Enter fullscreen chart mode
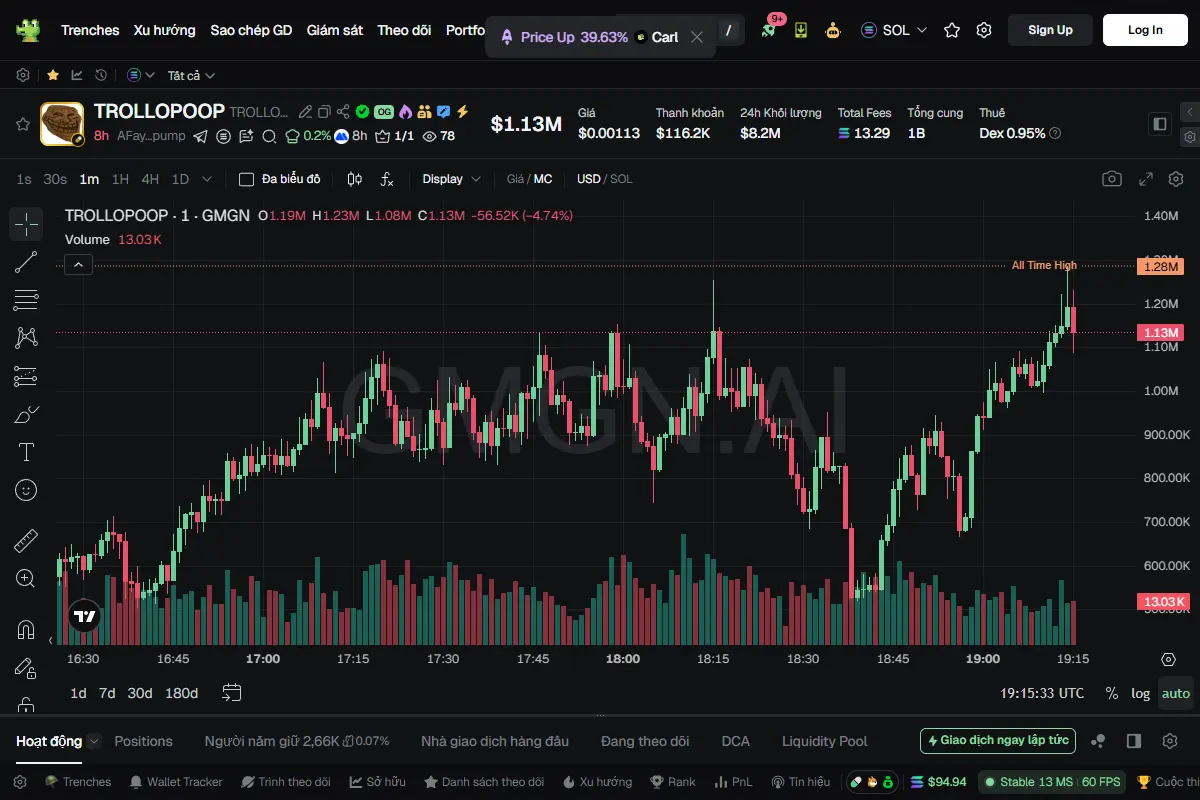The width and height of the screenshot is (1200, 800). coord(1146,179)
